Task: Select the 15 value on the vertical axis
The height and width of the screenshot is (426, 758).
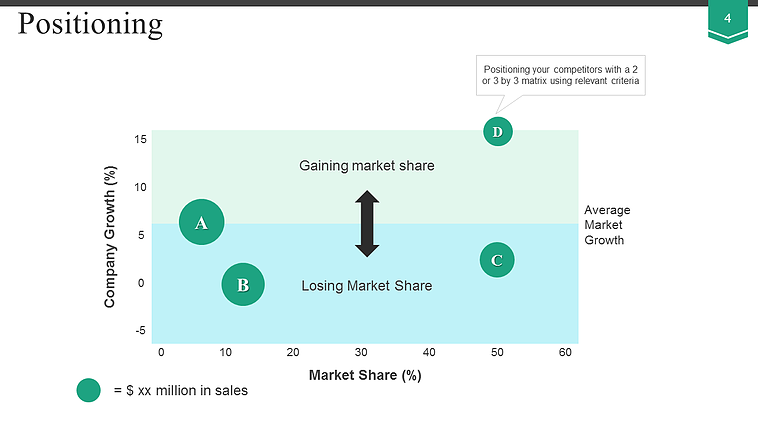Action: click(141, 139)
